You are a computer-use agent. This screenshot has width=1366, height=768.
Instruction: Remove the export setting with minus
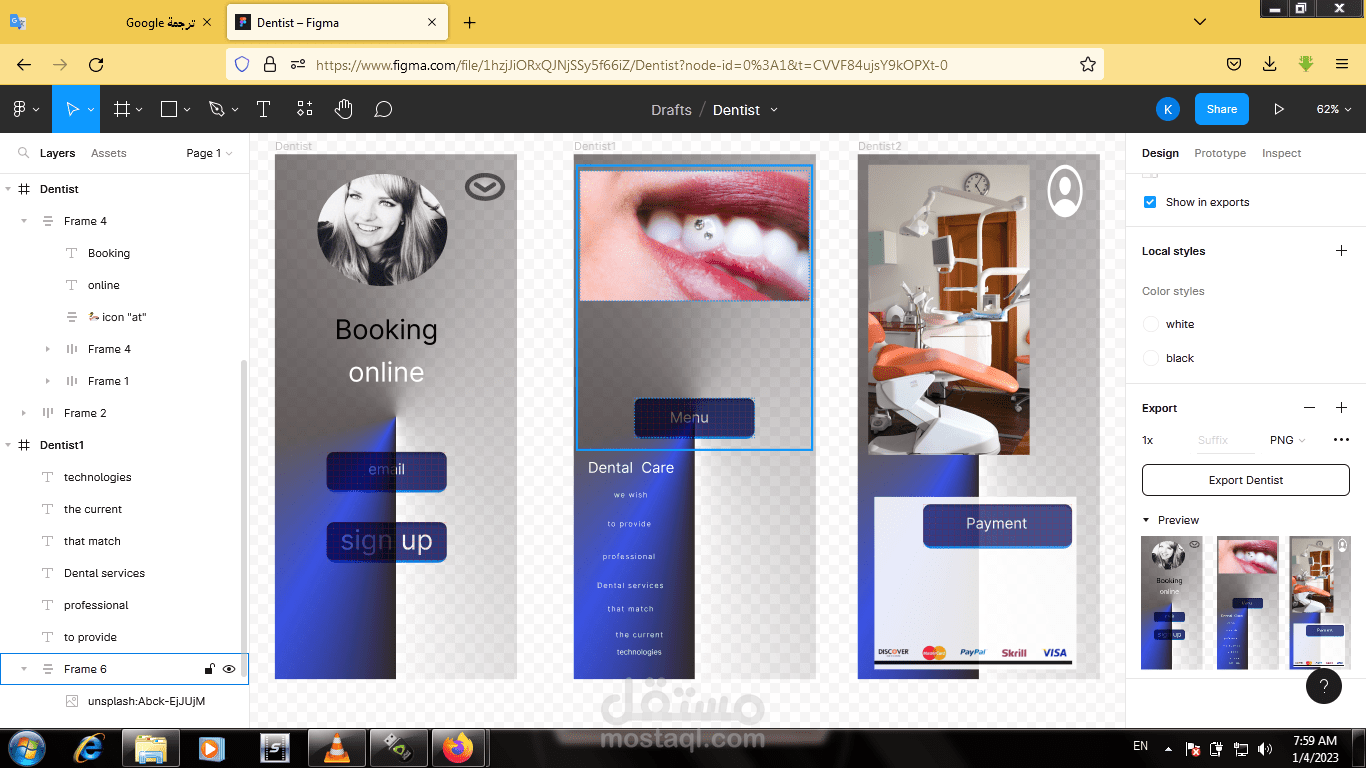tap(1310, 408)
